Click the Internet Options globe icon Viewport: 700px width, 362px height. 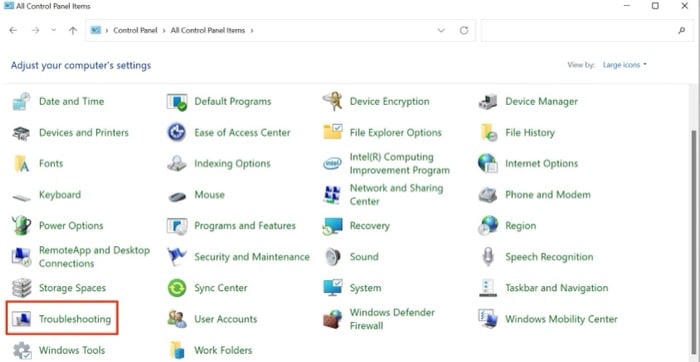point(488,163)
